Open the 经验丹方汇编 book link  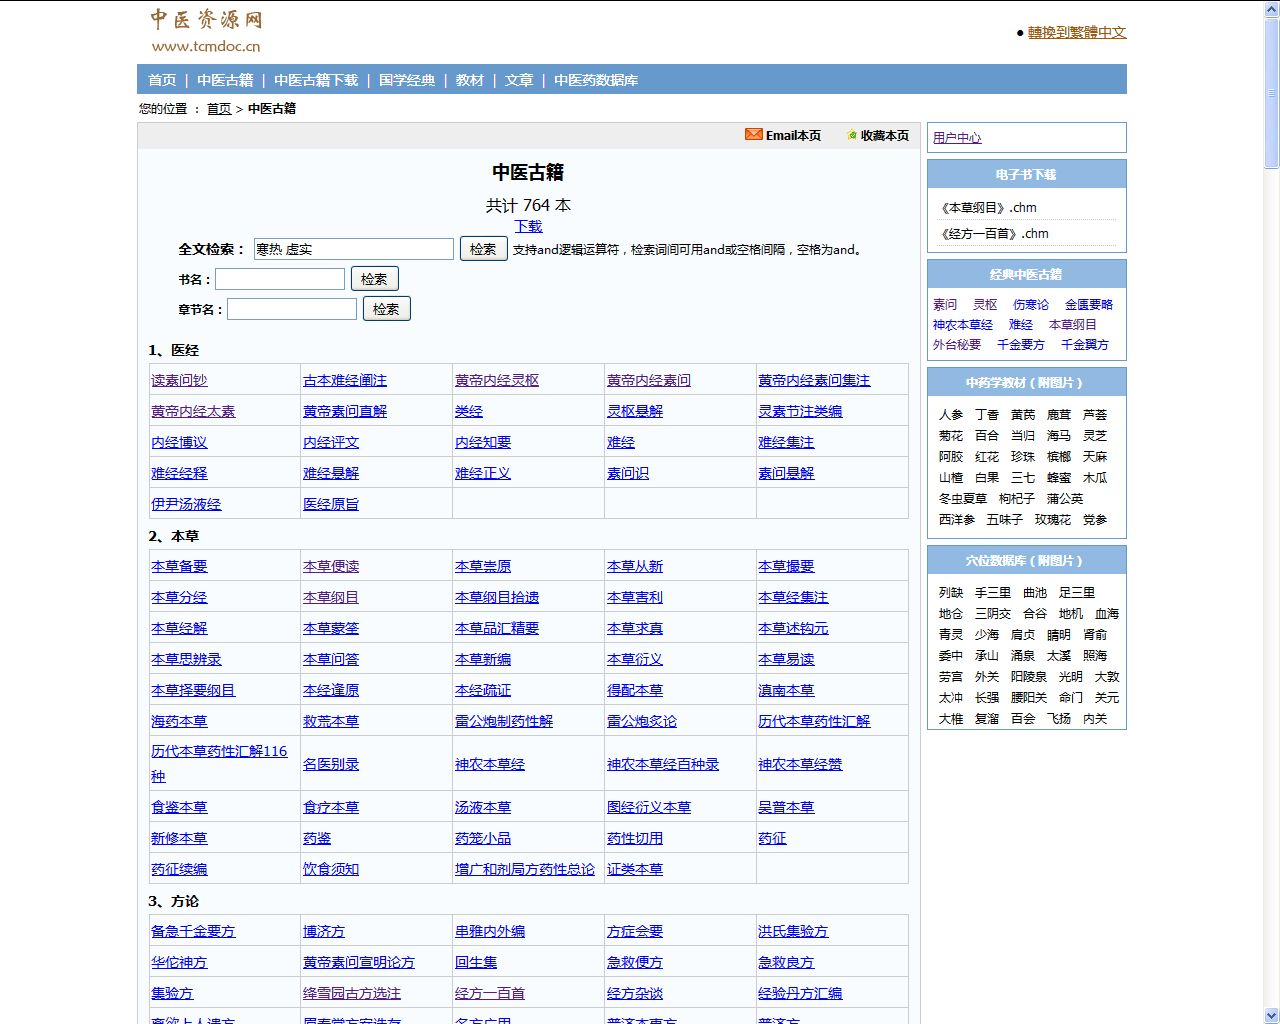click(x=800, y=994)
